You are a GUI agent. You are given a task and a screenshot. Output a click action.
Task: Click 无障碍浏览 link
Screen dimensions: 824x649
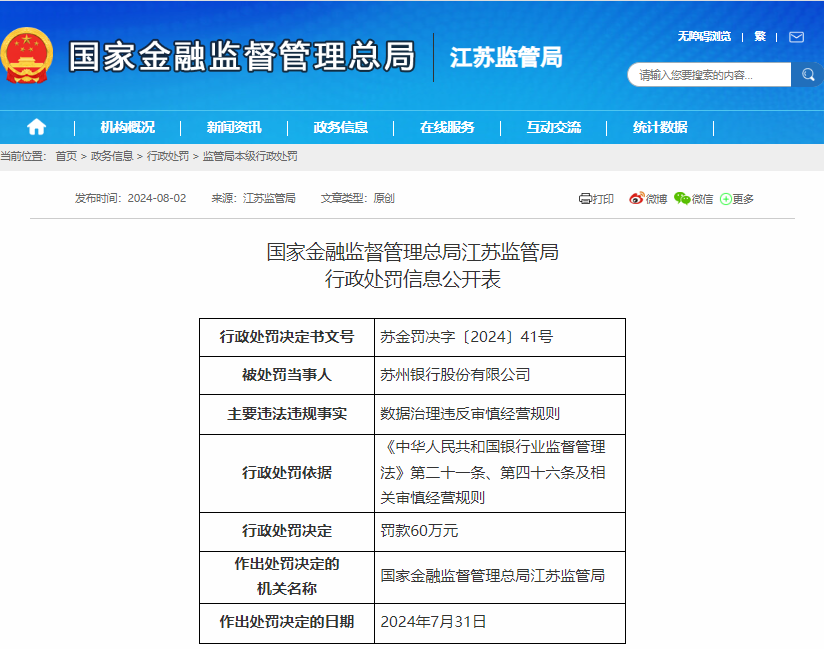click(x=704, y=36)
